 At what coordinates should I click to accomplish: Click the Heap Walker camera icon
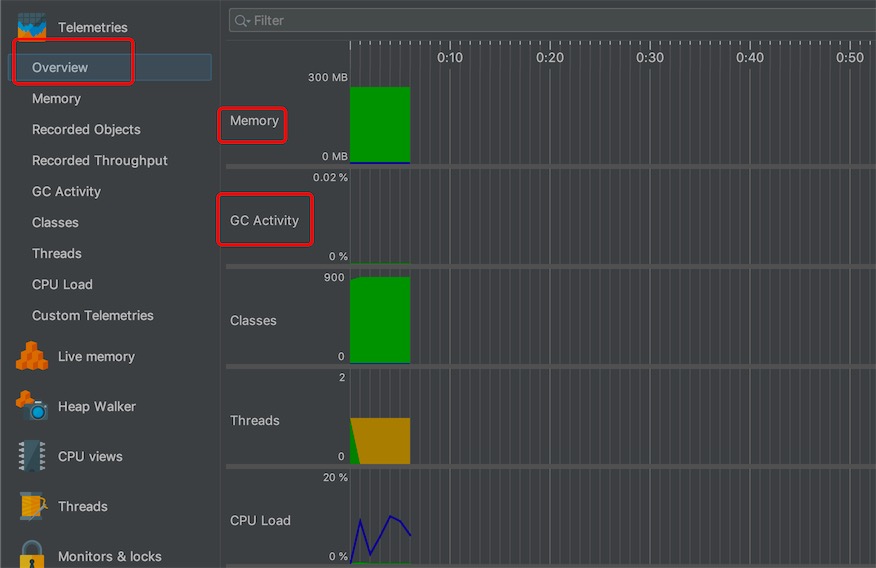pyautogui.click(x=32, y=406)
